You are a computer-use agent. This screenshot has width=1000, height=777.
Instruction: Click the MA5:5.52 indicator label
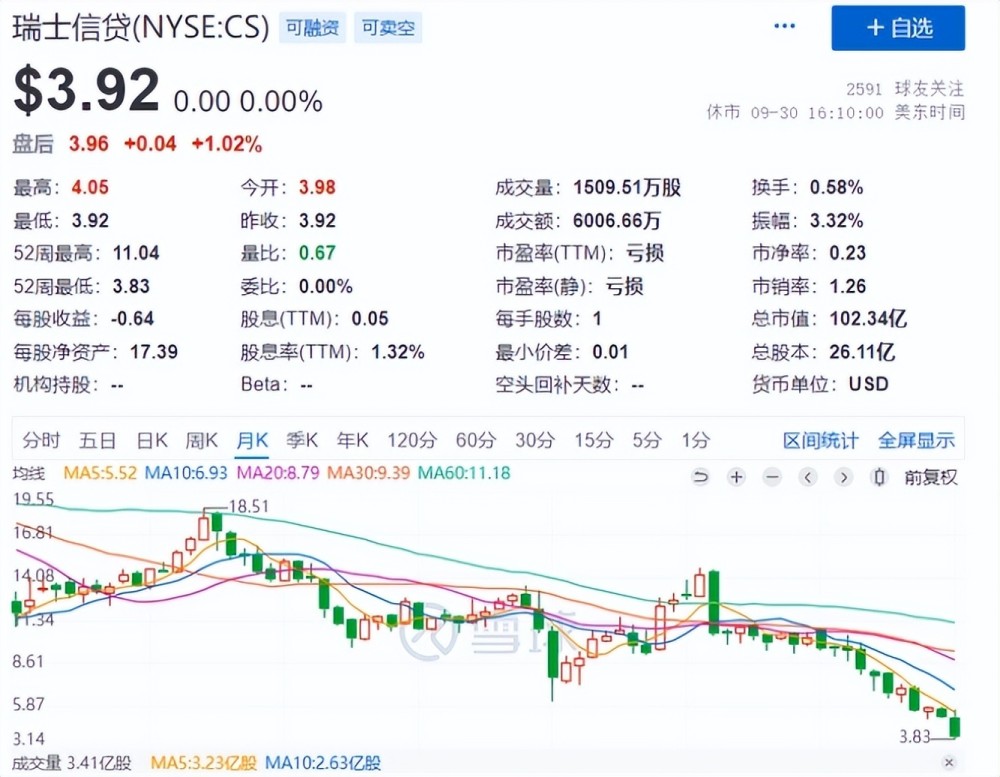click(x=100, y=473)
